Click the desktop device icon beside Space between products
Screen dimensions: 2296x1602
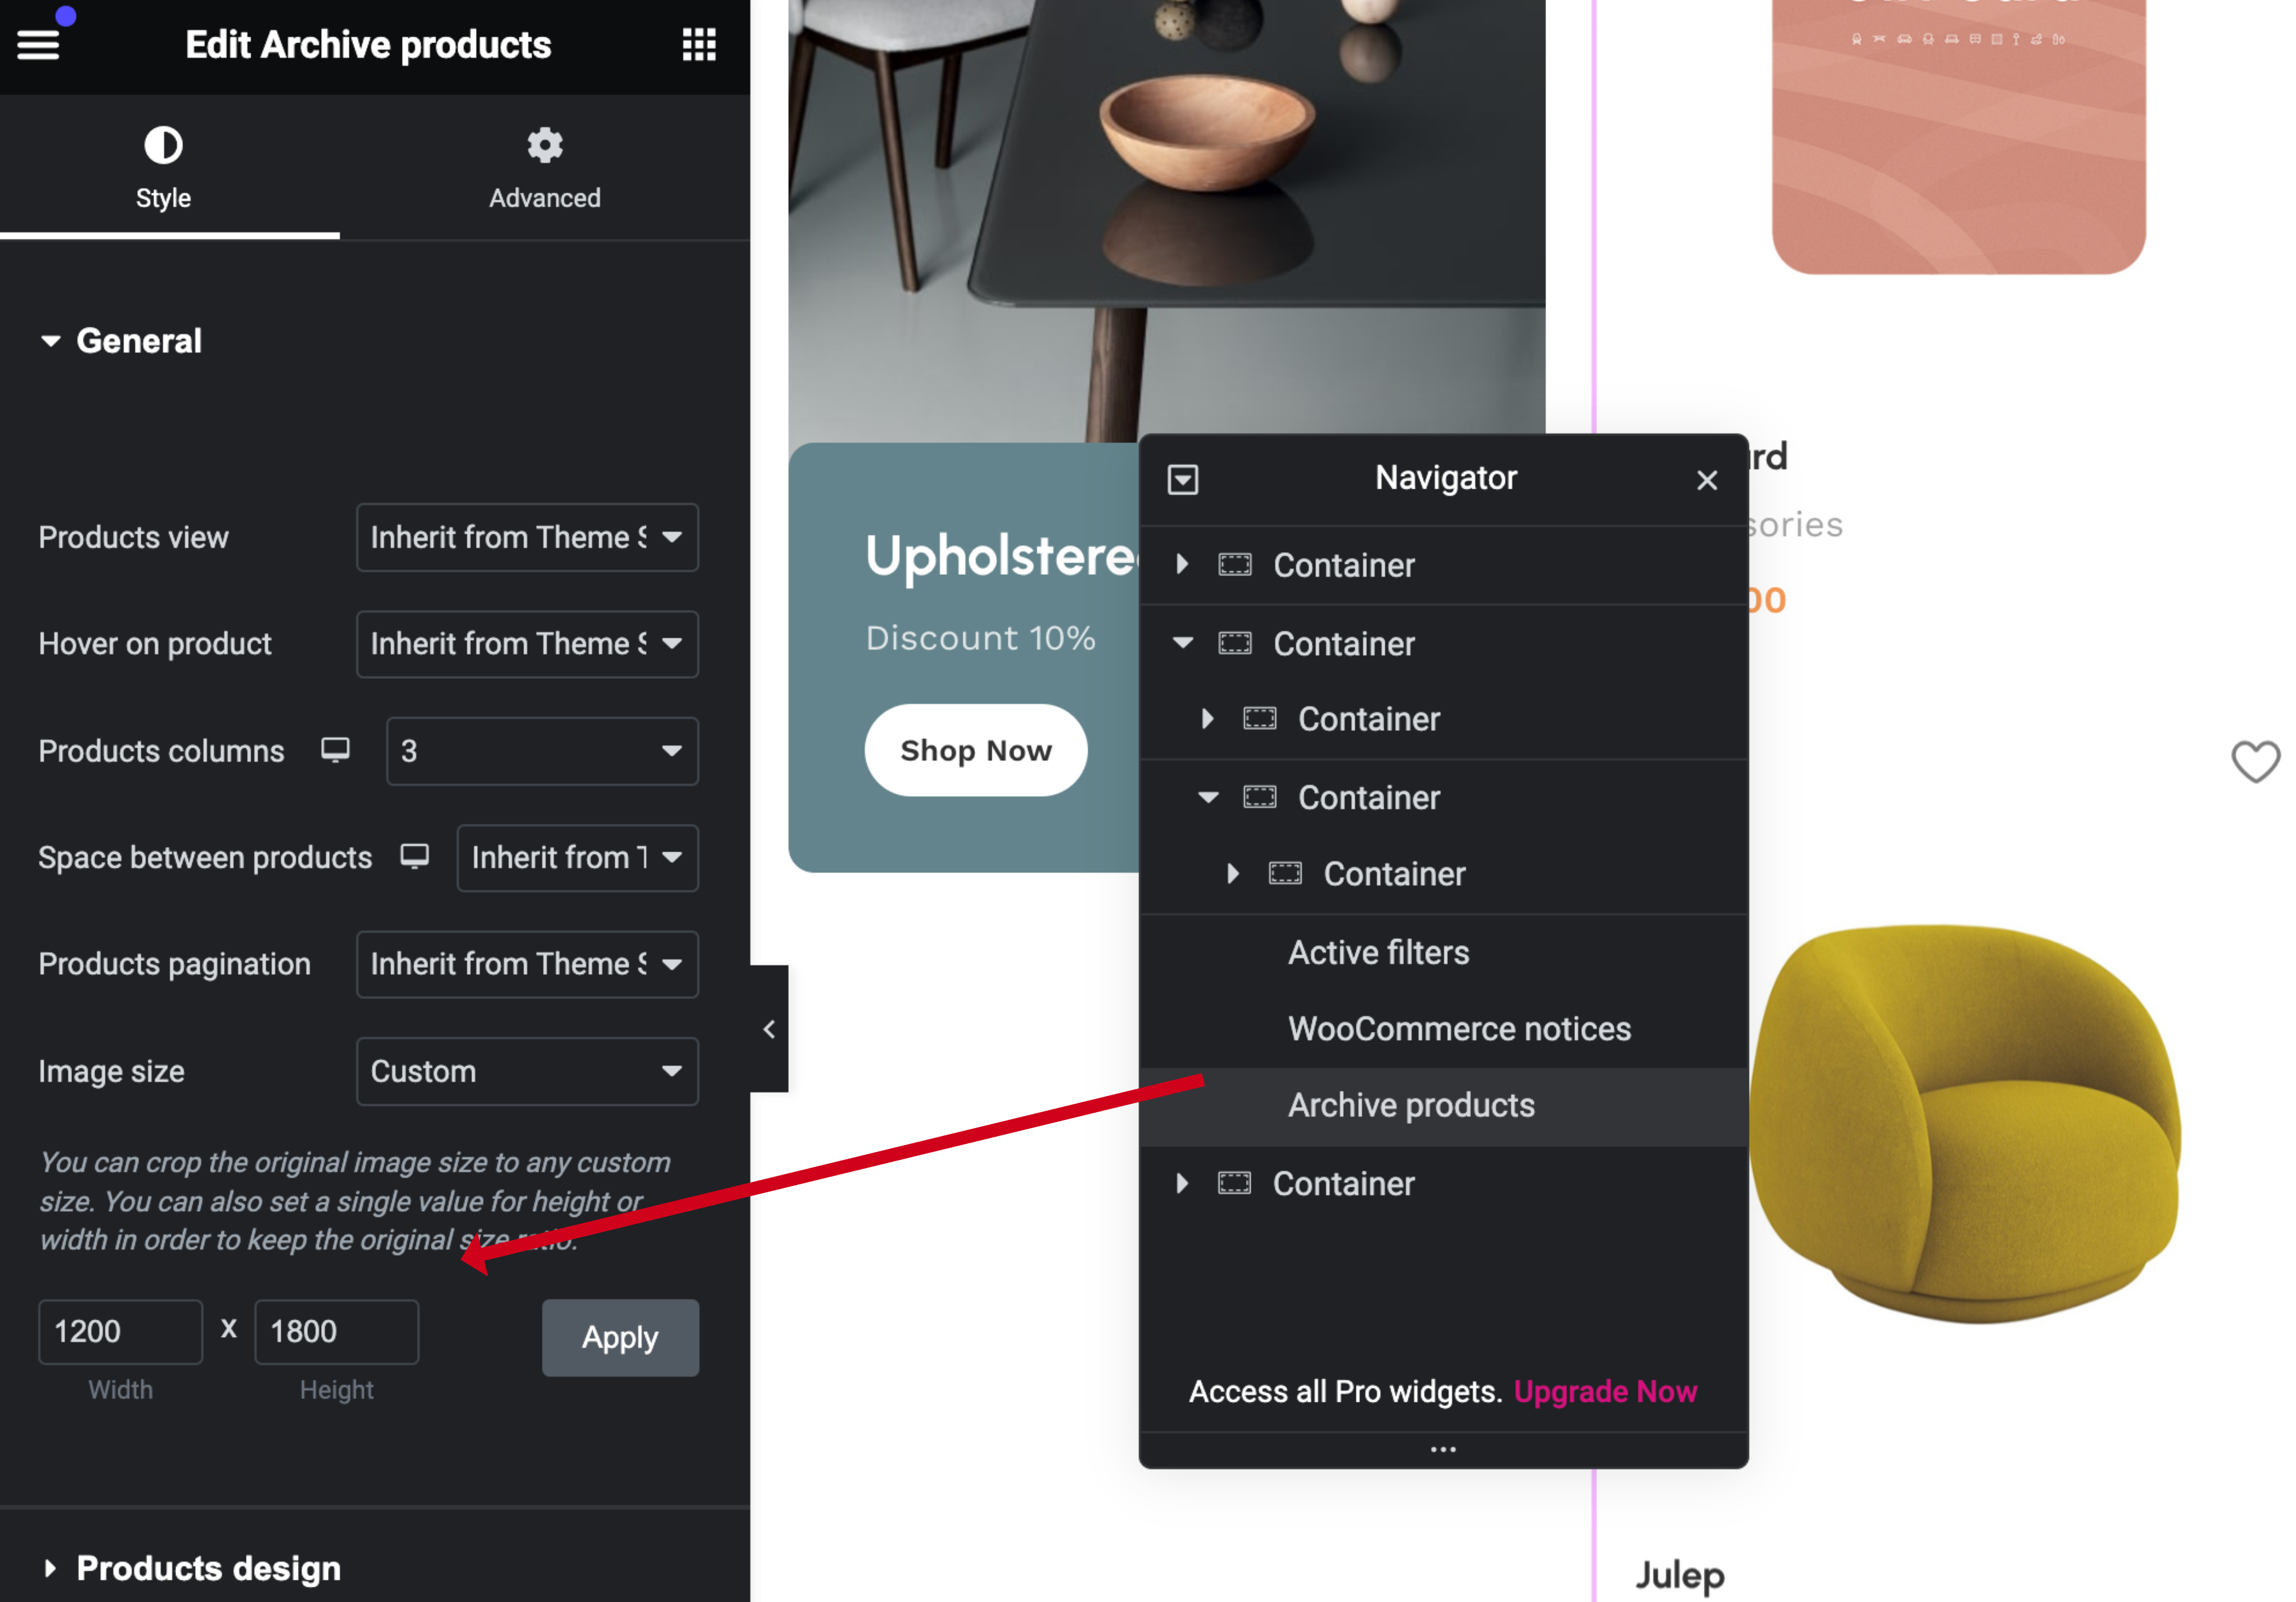pyautogui.click(x=415, y=856)
